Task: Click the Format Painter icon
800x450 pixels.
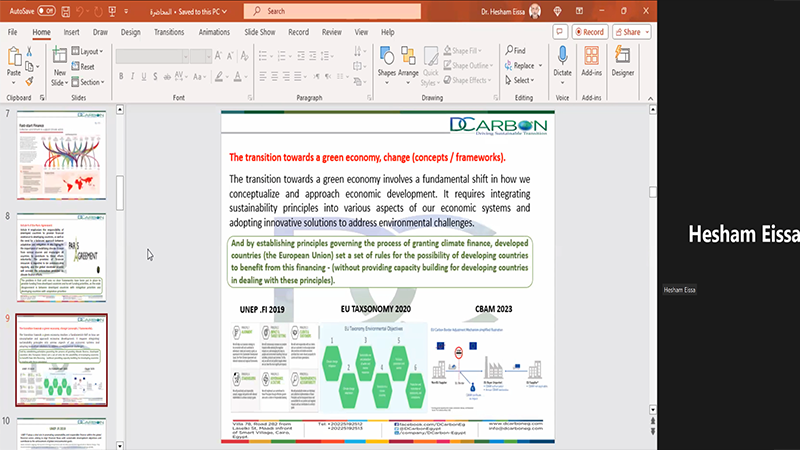Action: [29, 81]
